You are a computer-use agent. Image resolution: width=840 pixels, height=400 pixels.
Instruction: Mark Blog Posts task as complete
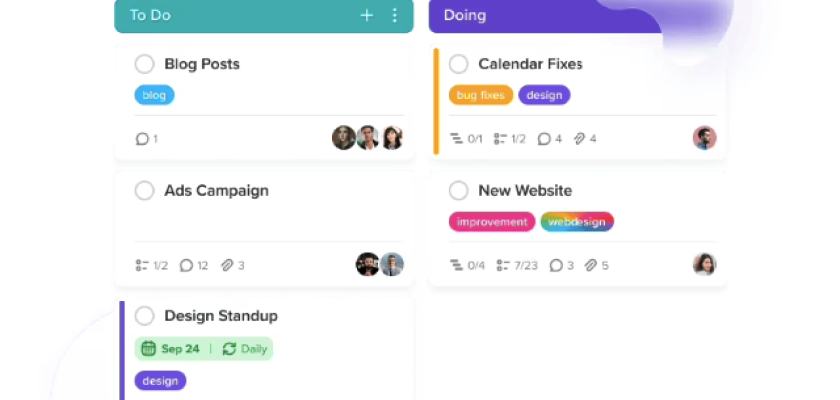[145, 64]
